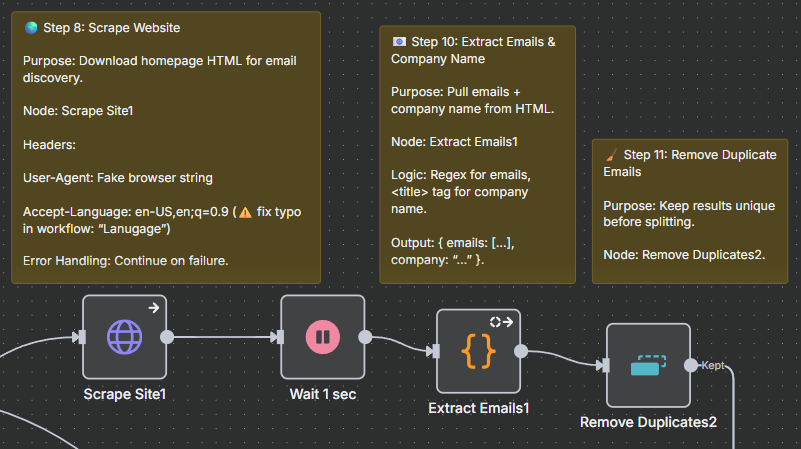
Task: Click the output connector of Extract Emails1
Action: coord(521,351)
